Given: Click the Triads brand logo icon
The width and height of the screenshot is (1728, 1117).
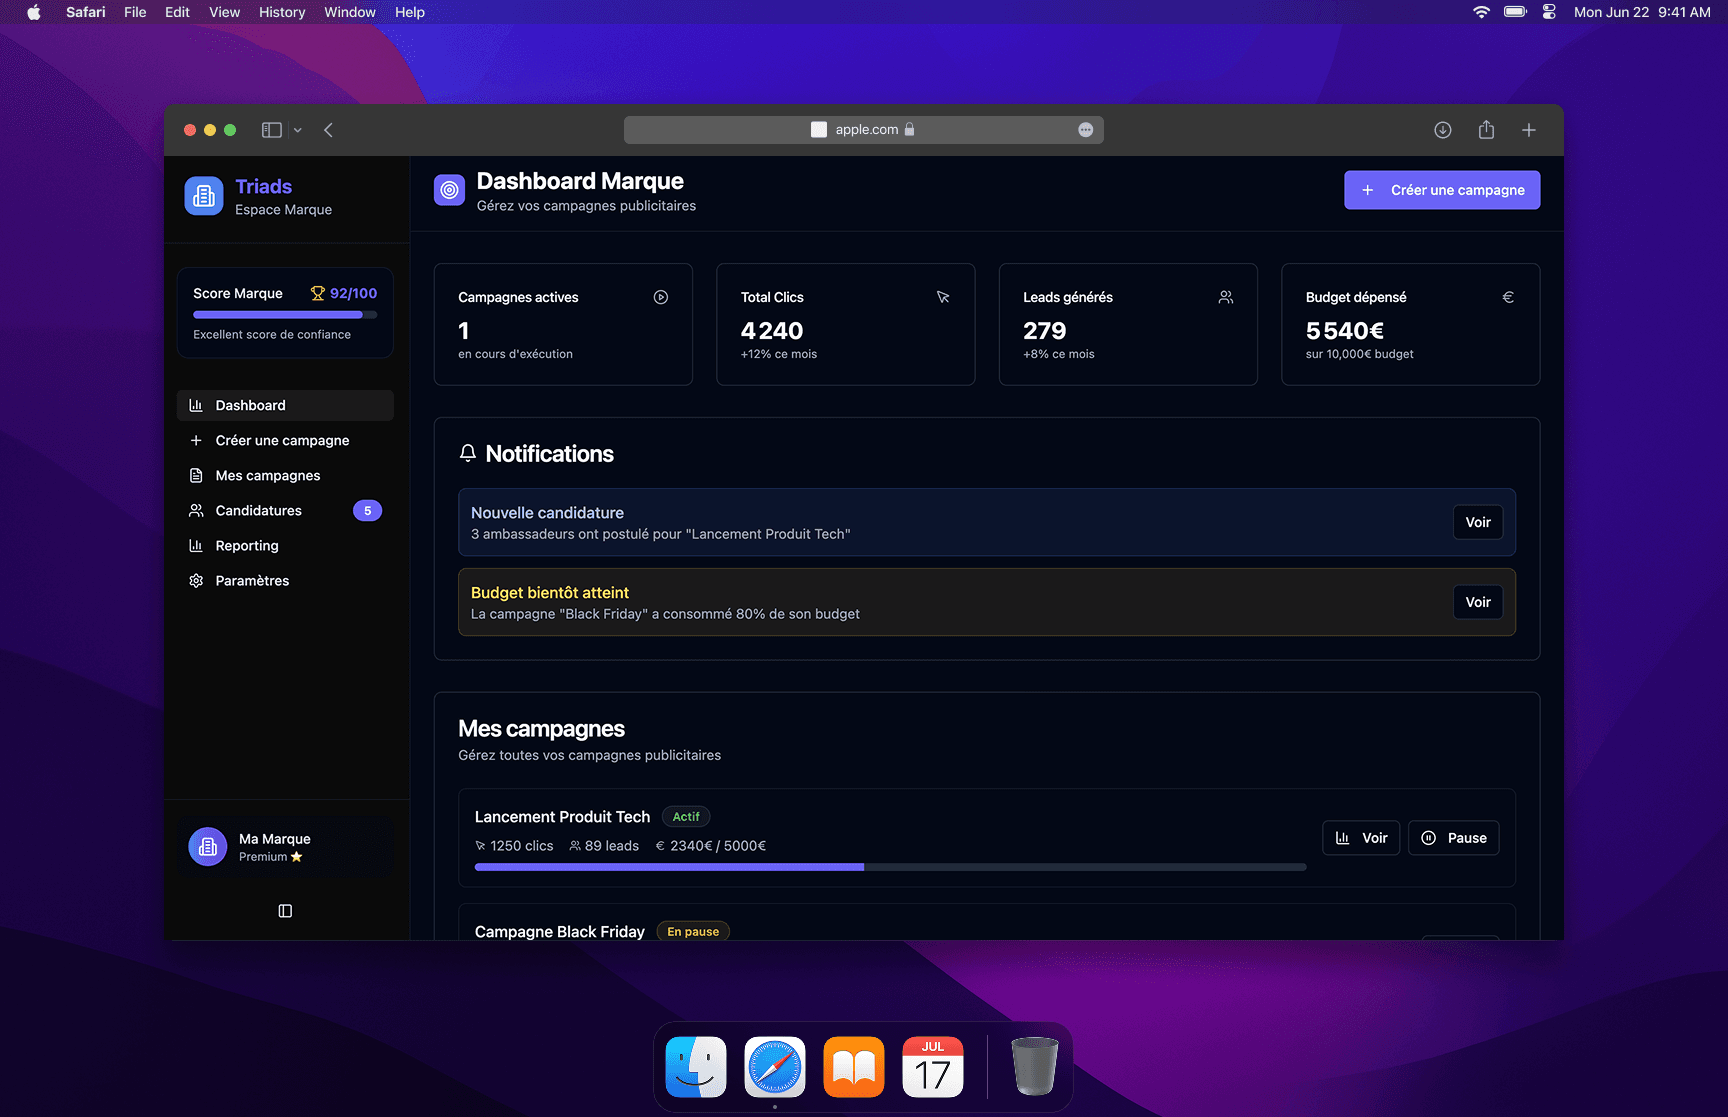Looking at the screenshot, I should pos(203,195).
